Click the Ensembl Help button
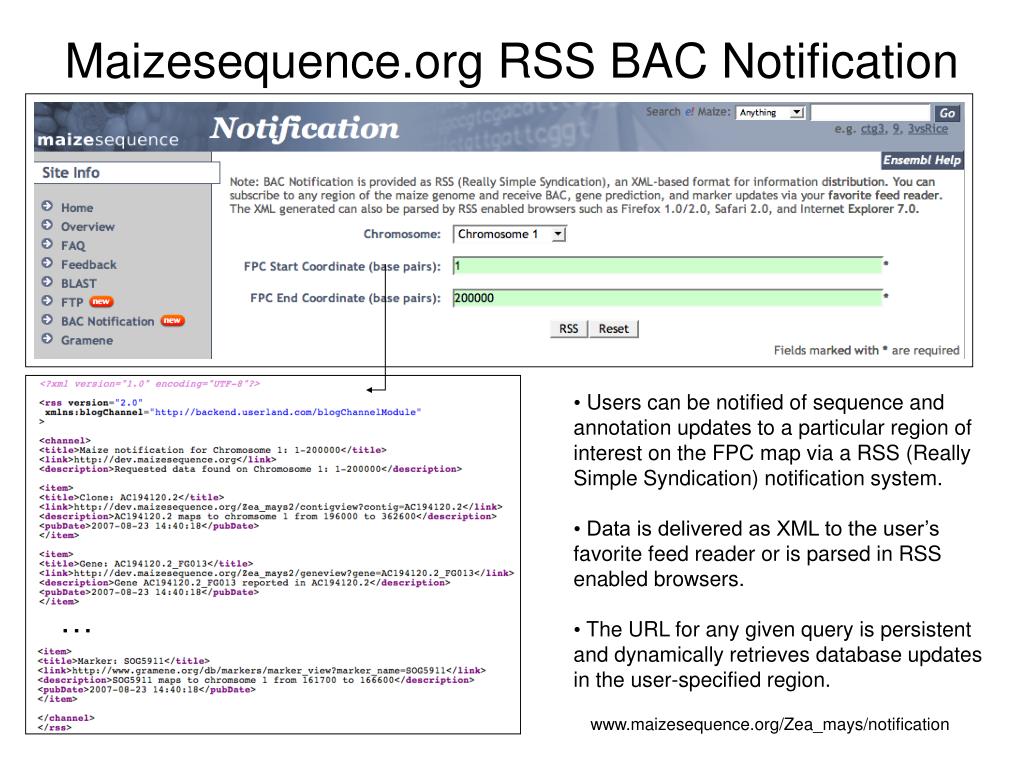1024x768 pixels. click(x=921, y=160)
